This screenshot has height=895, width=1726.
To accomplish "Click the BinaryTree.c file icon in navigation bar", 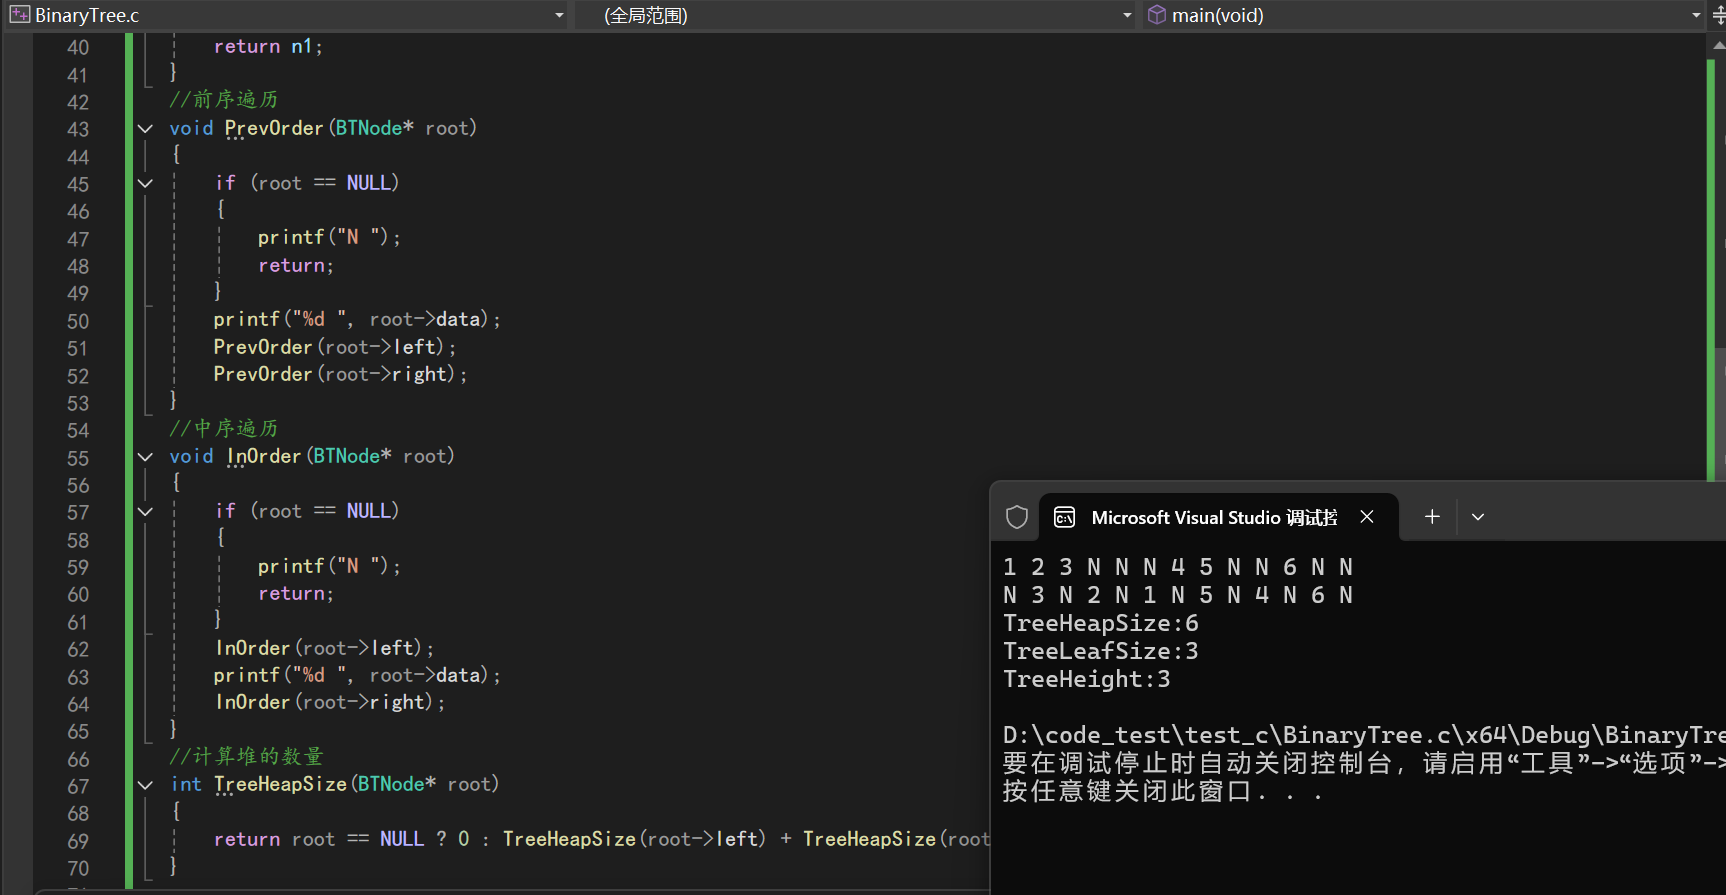I will point(19,15).
